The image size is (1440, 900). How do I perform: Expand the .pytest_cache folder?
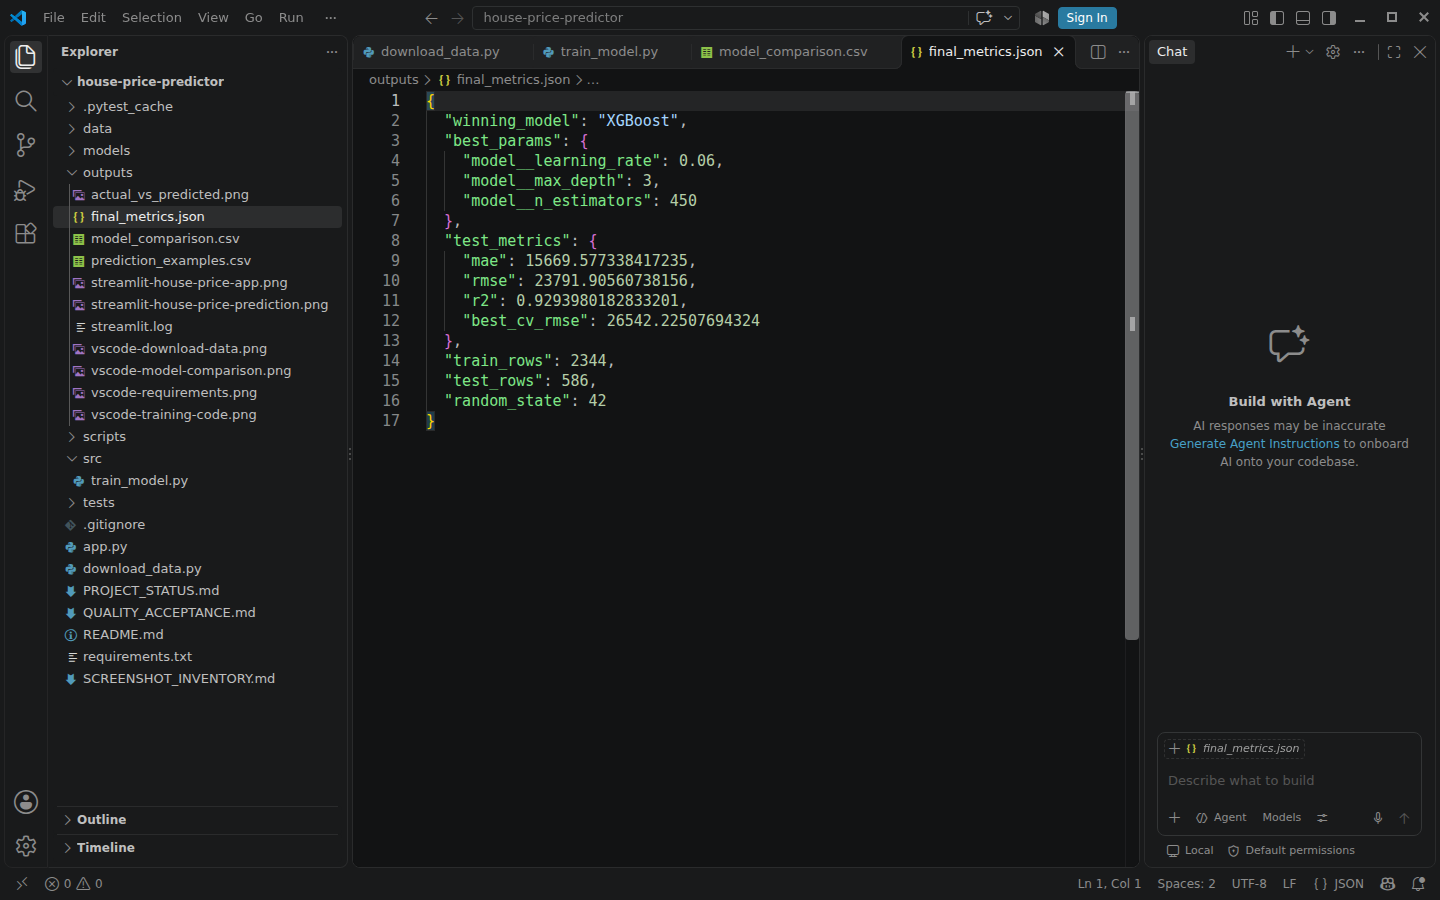pos(197,107)
